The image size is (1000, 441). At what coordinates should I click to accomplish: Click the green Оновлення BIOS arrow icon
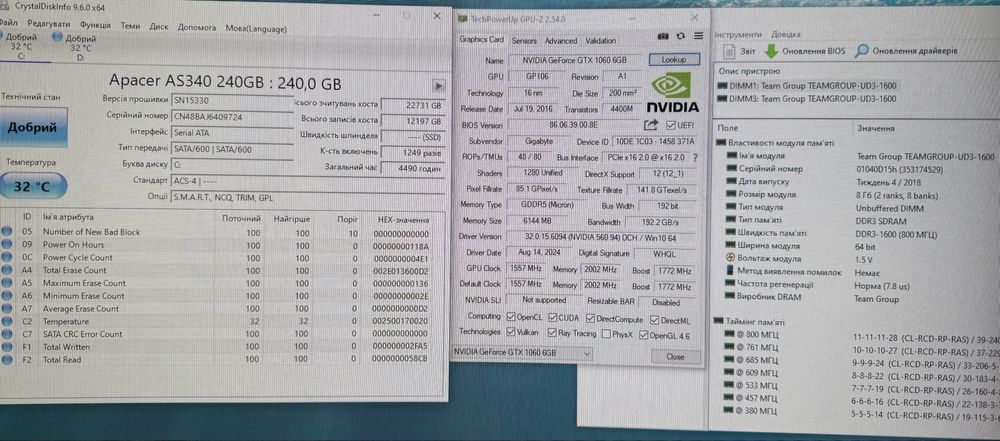(772, 51)
